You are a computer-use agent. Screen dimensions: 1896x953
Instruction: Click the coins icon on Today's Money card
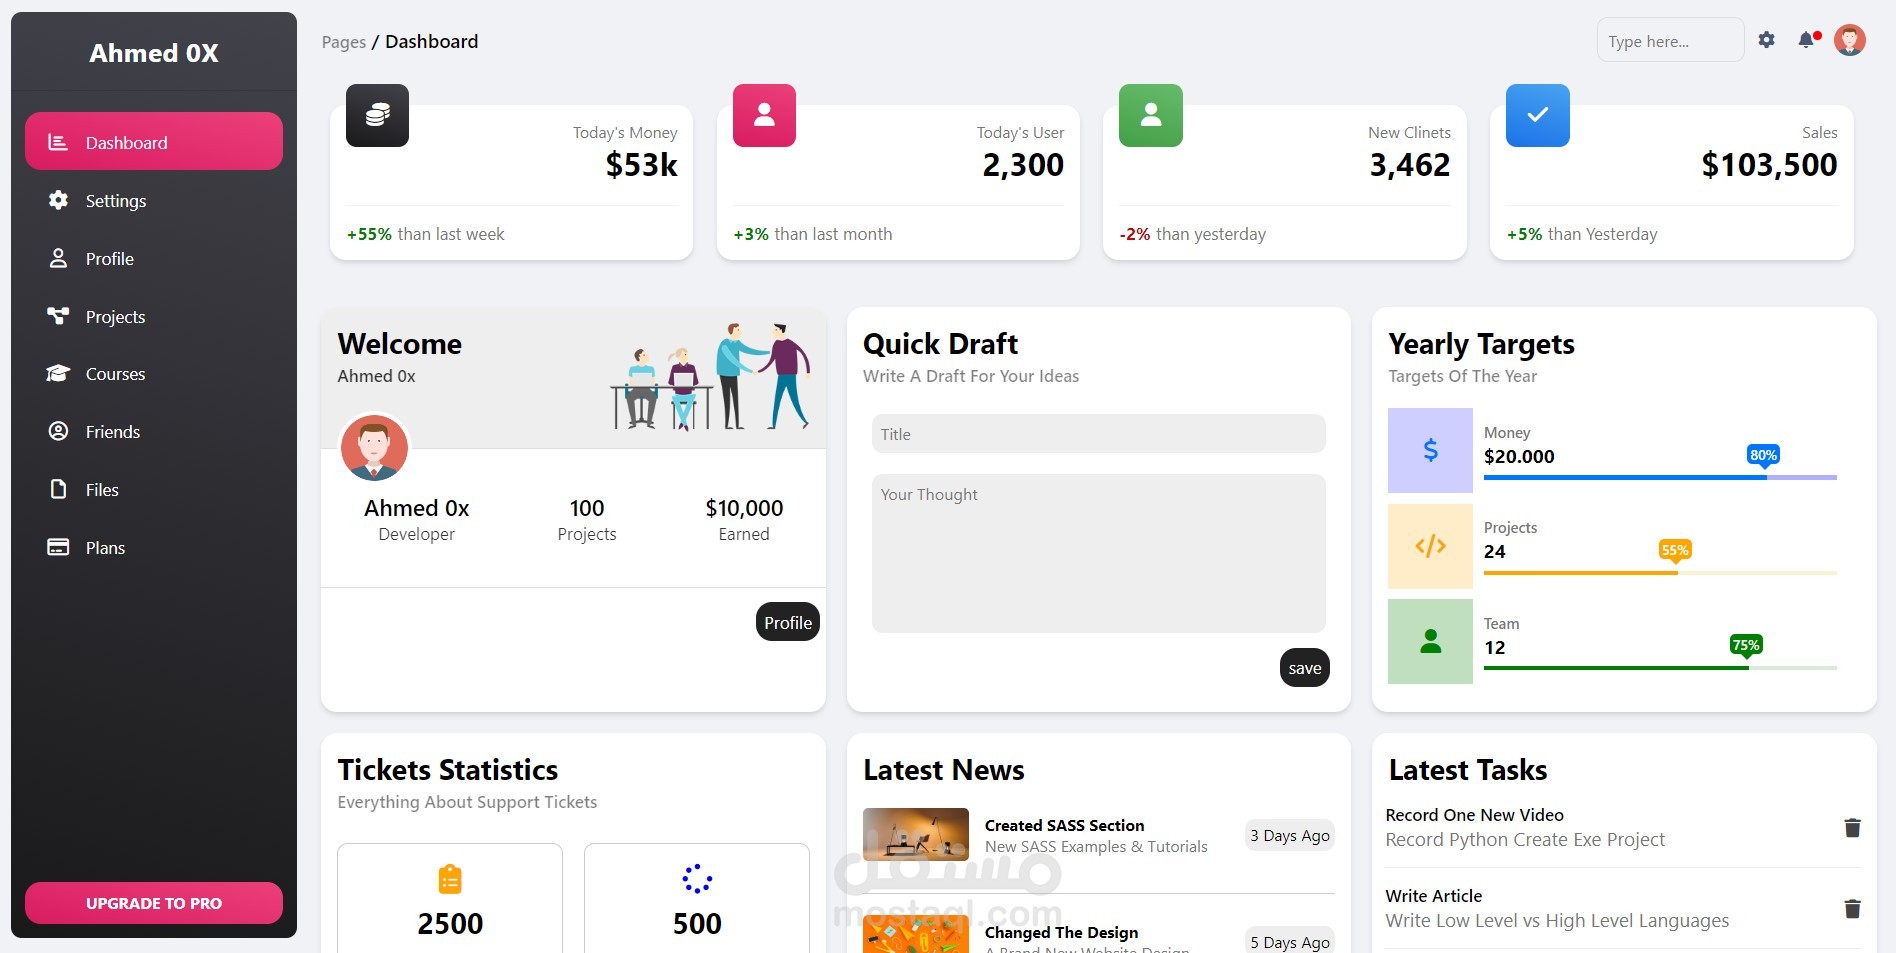377,115
